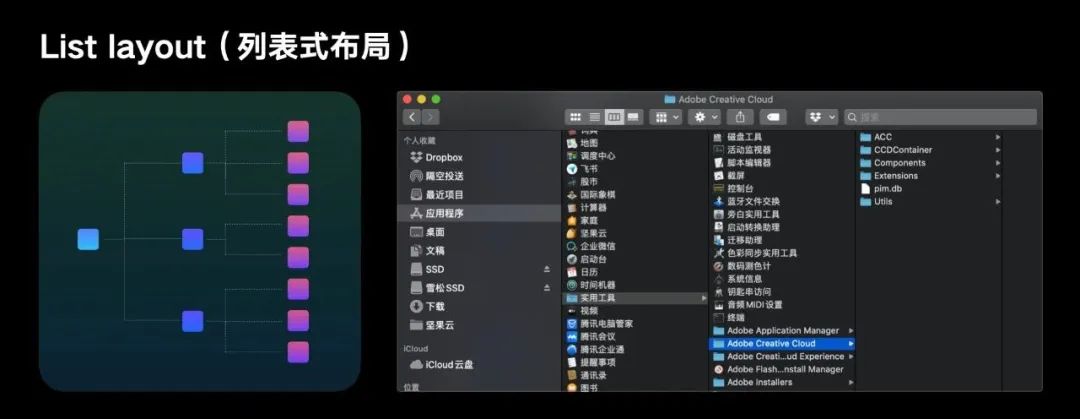Image resolution: width=1080 pixels, height=419 pixels.
Task: Click the forward navigation arrow
Action: click(x=430, y=117)
